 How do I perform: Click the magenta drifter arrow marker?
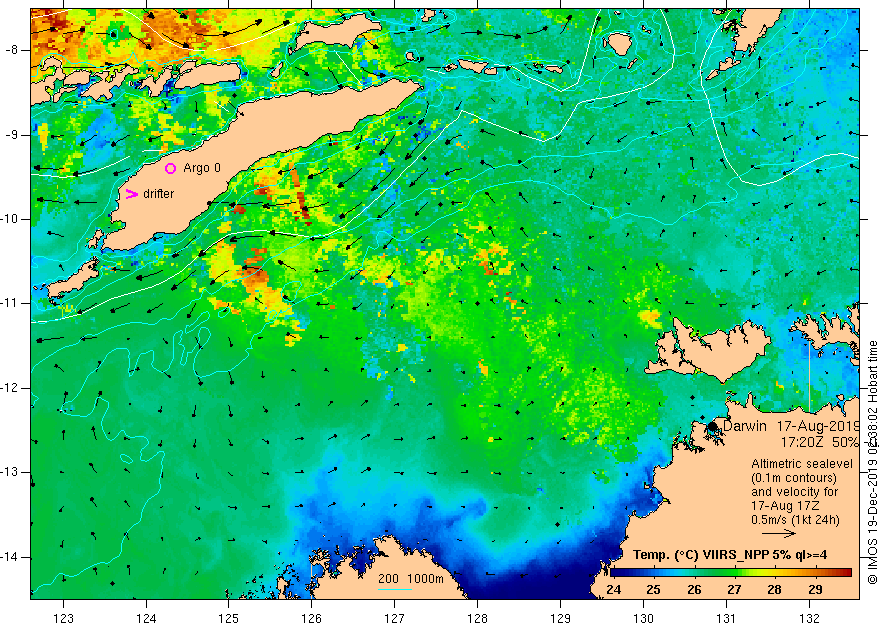click(131, 194)
